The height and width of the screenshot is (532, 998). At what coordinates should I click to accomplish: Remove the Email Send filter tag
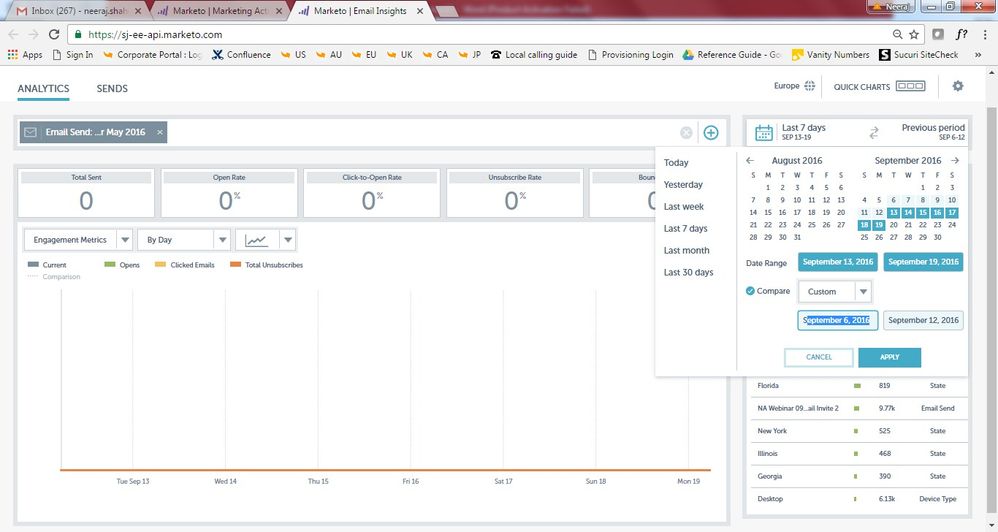point(159,132)
